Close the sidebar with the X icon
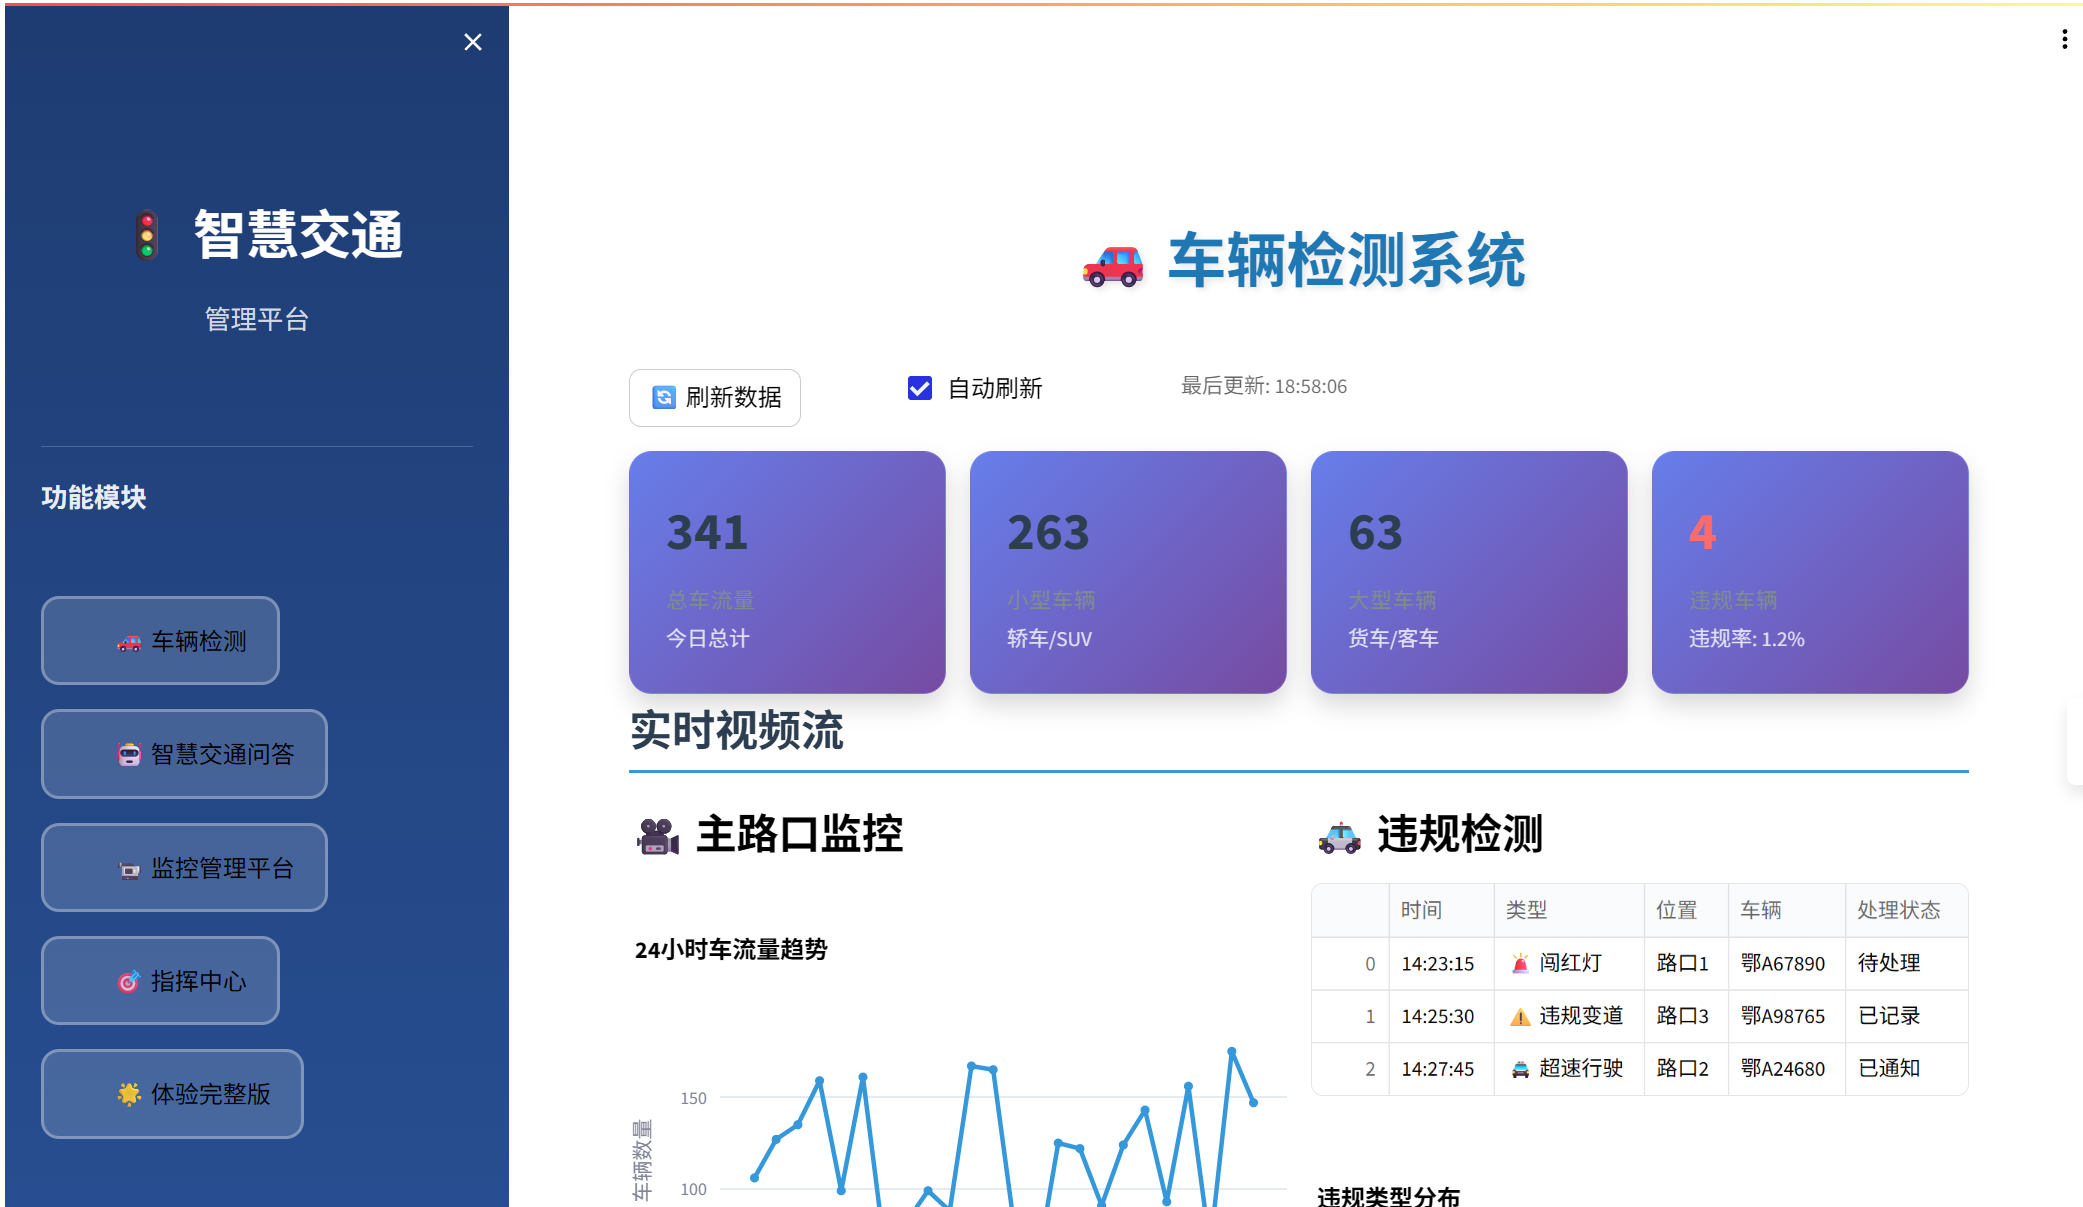Screen dimensions: 2083x1207 click(x=473, y=42)
